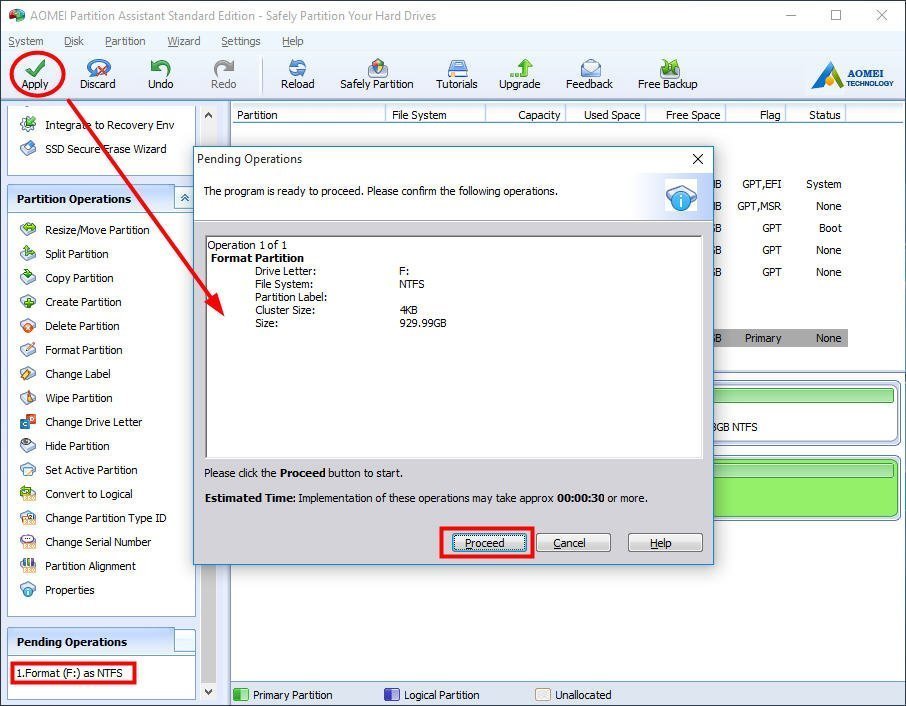This screenshot has width=906, height=706.
Task: Open Integrate to Recovery Env wizard
Action: pyautogui.click(x=97, y=125)
